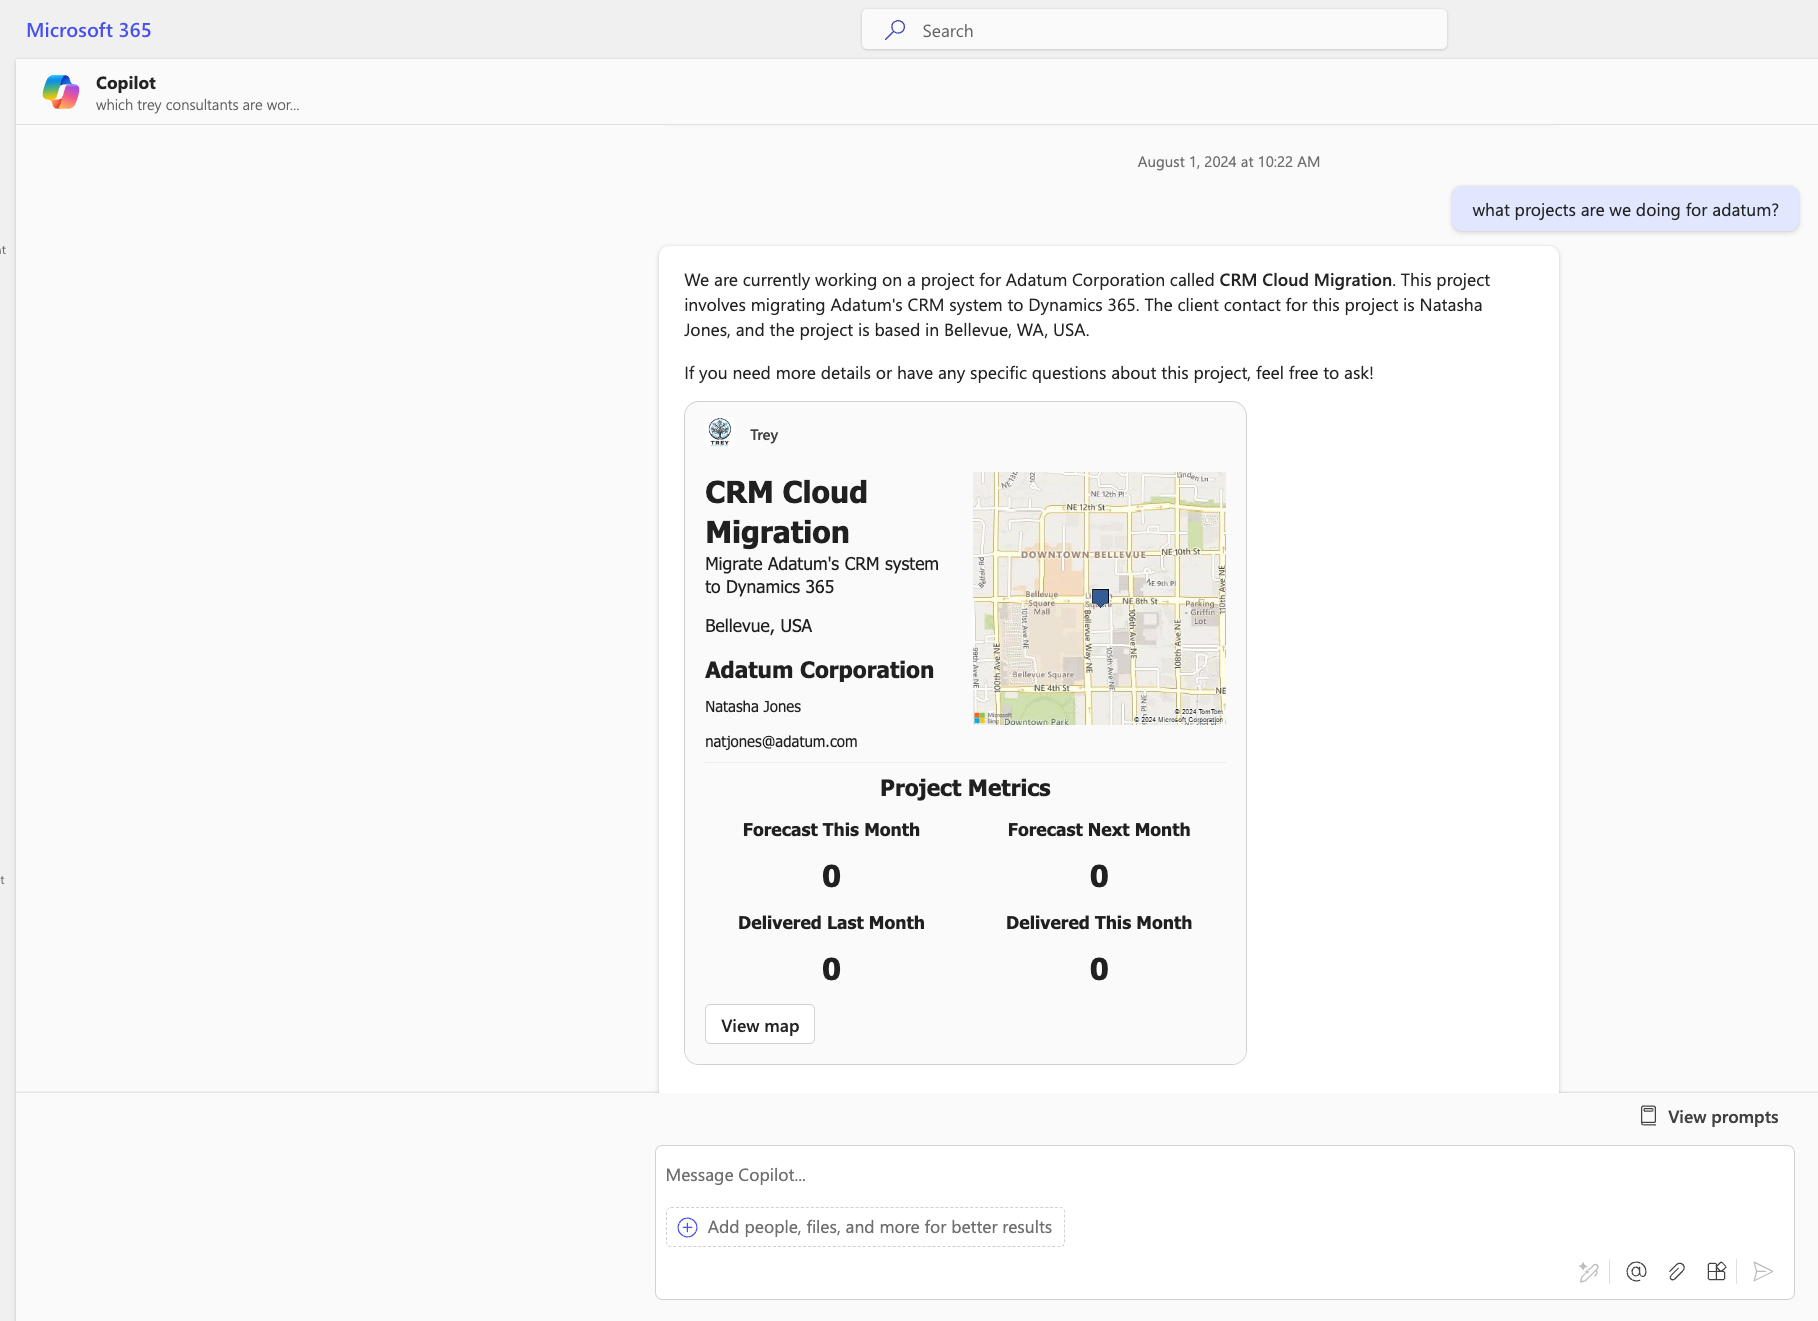Viewport: 1818px width, 1321px height.
Task: Click the Forecast This Month label
Action: click(x=831, y=830)
